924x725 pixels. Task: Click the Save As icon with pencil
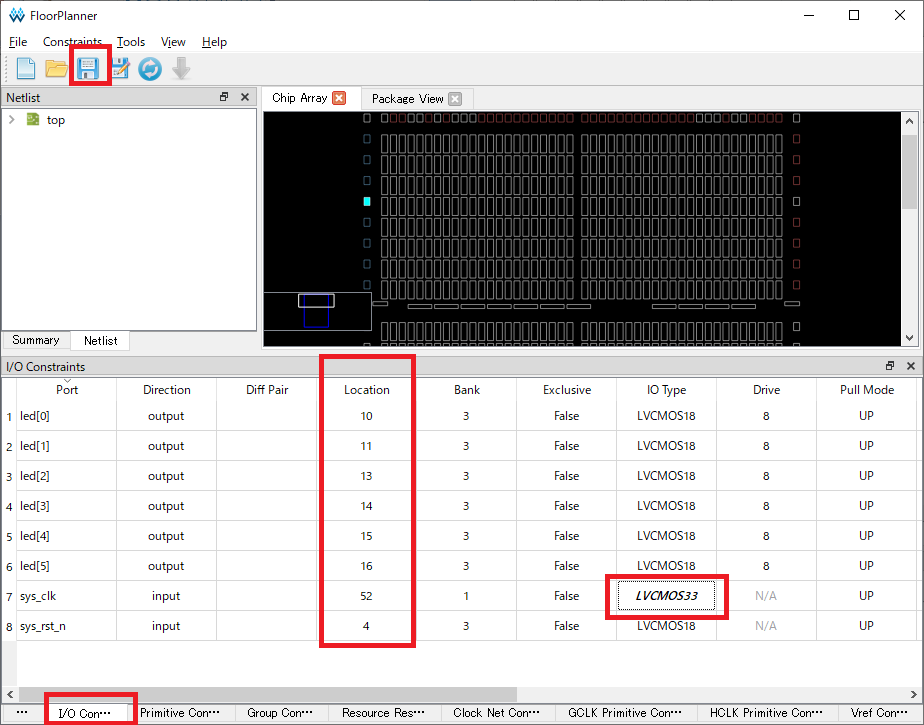120,69
